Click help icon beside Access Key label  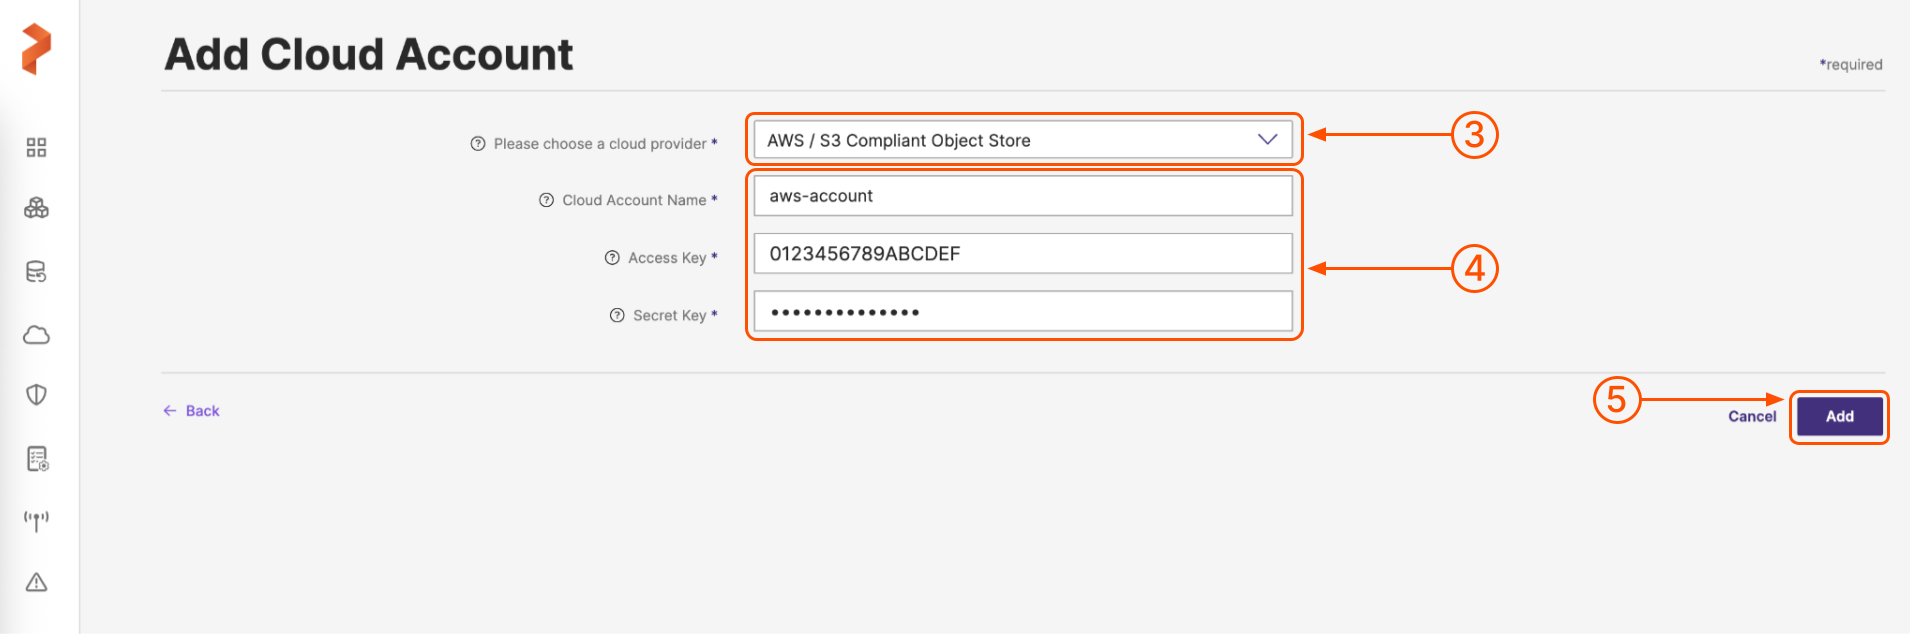click(612, 258)
